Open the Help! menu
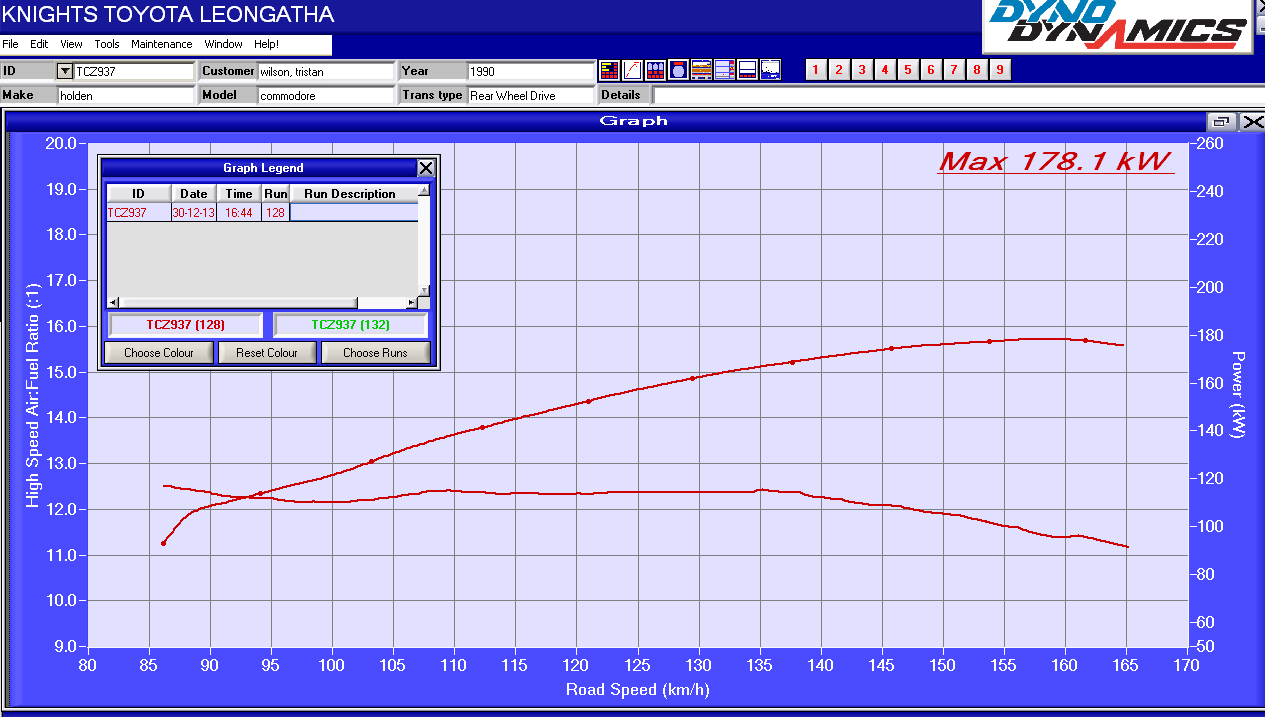The width and height of the screenshot is (1265, 717). point(266,44)
